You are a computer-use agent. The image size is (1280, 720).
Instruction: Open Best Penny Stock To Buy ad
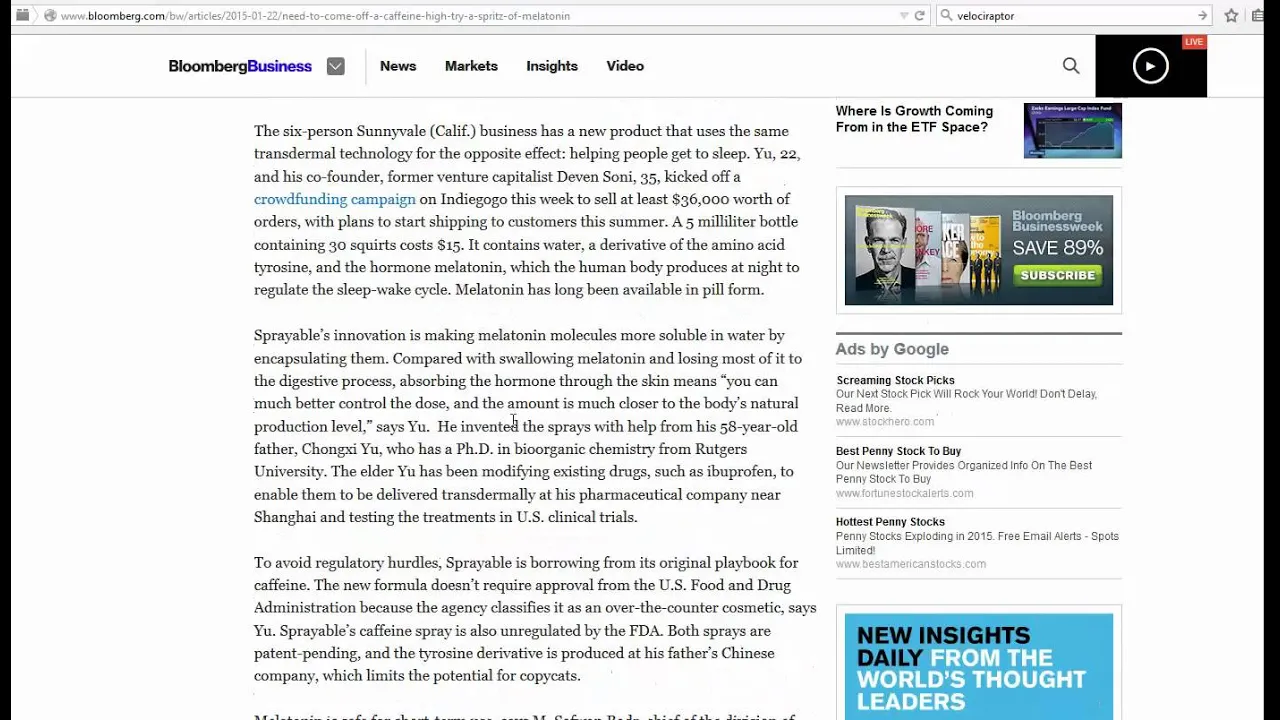(x=898, y=451)
